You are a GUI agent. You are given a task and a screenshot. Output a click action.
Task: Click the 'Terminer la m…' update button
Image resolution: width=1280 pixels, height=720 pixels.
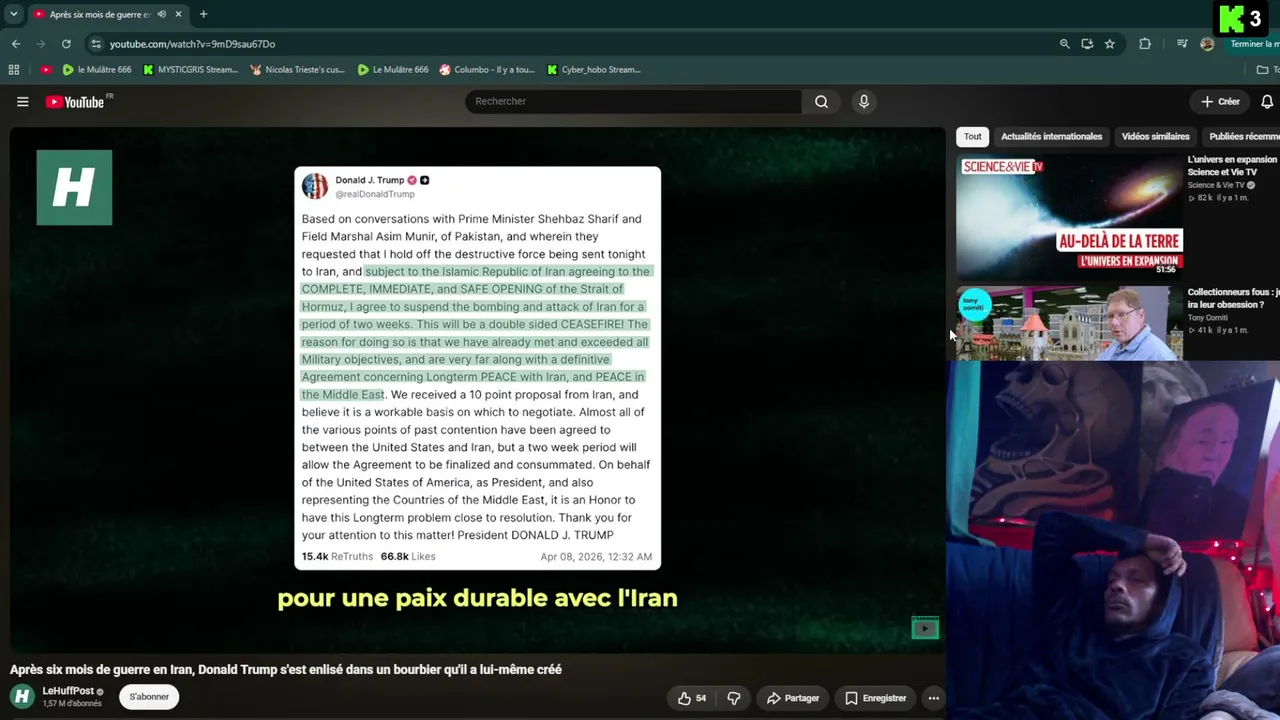[x=1254, y=44]
